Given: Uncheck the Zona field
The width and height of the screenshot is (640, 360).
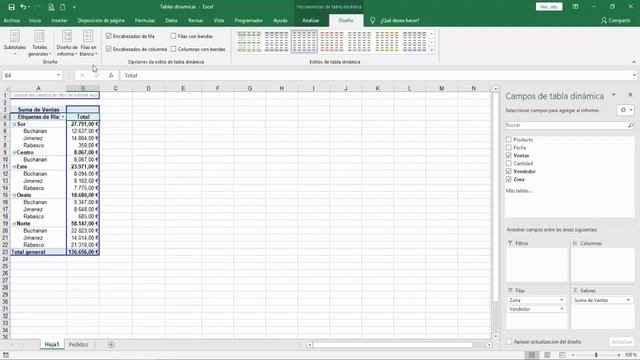Looking at the screenshot, I should (x=509, y=179).
